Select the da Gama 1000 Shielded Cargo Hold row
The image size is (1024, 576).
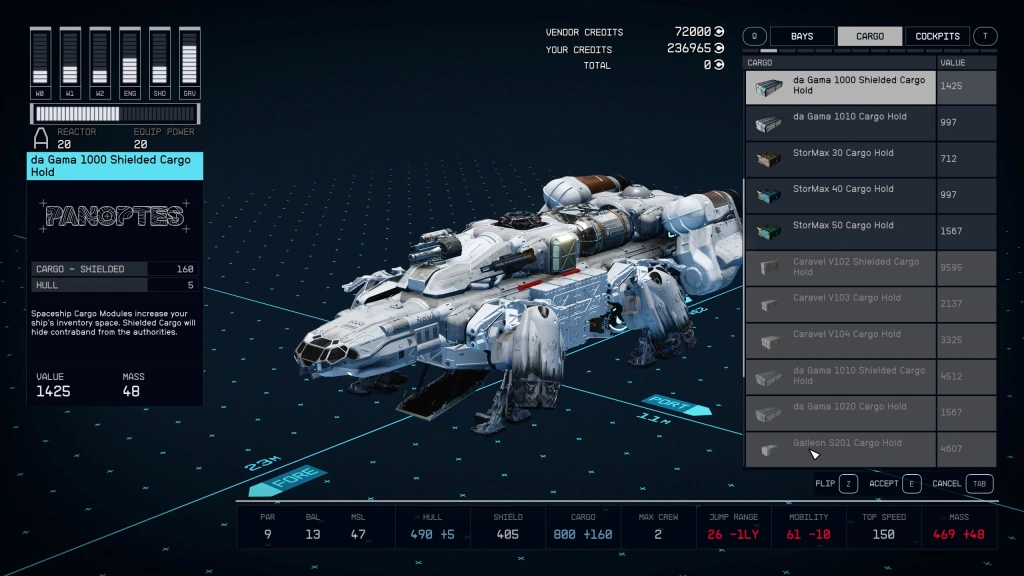point(871,87)
